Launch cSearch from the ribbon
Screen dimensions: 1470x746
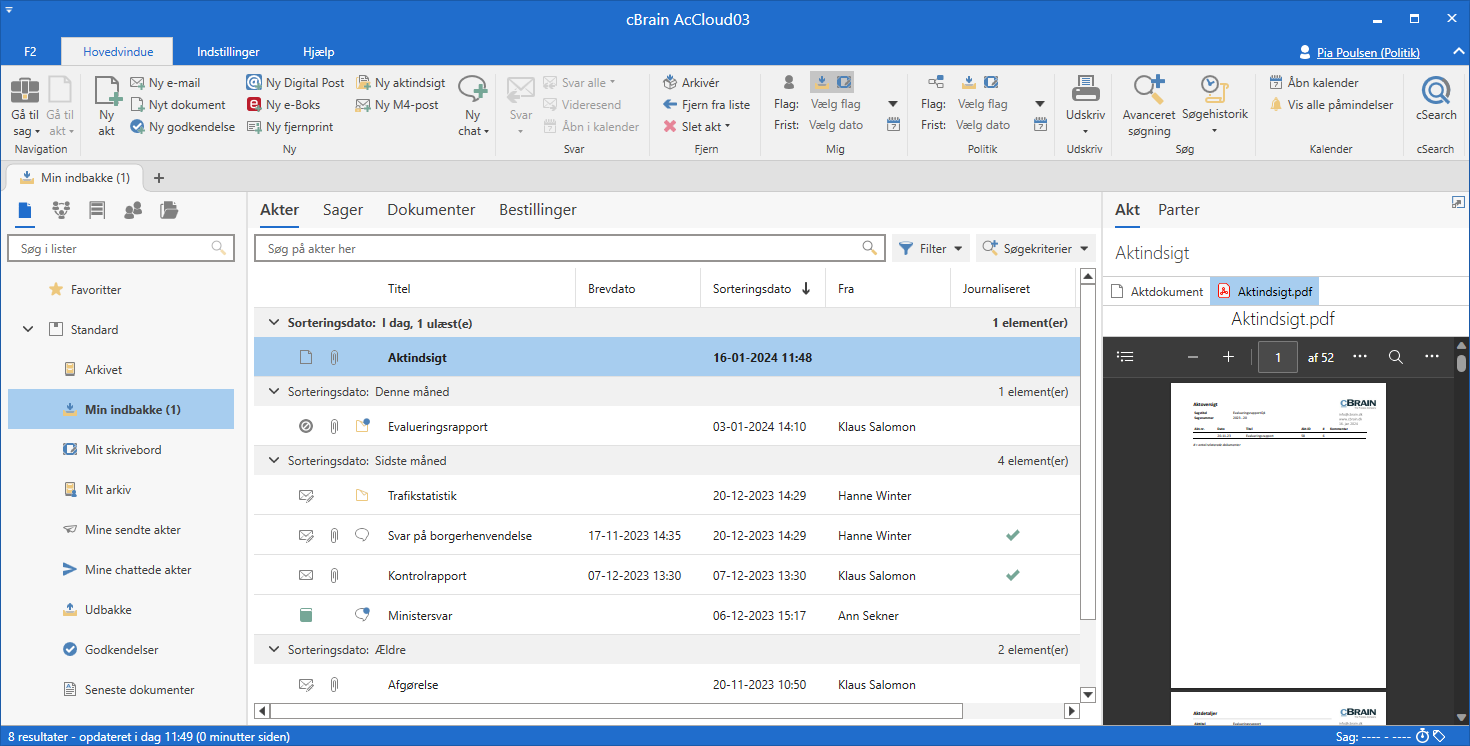point(1436,100)
